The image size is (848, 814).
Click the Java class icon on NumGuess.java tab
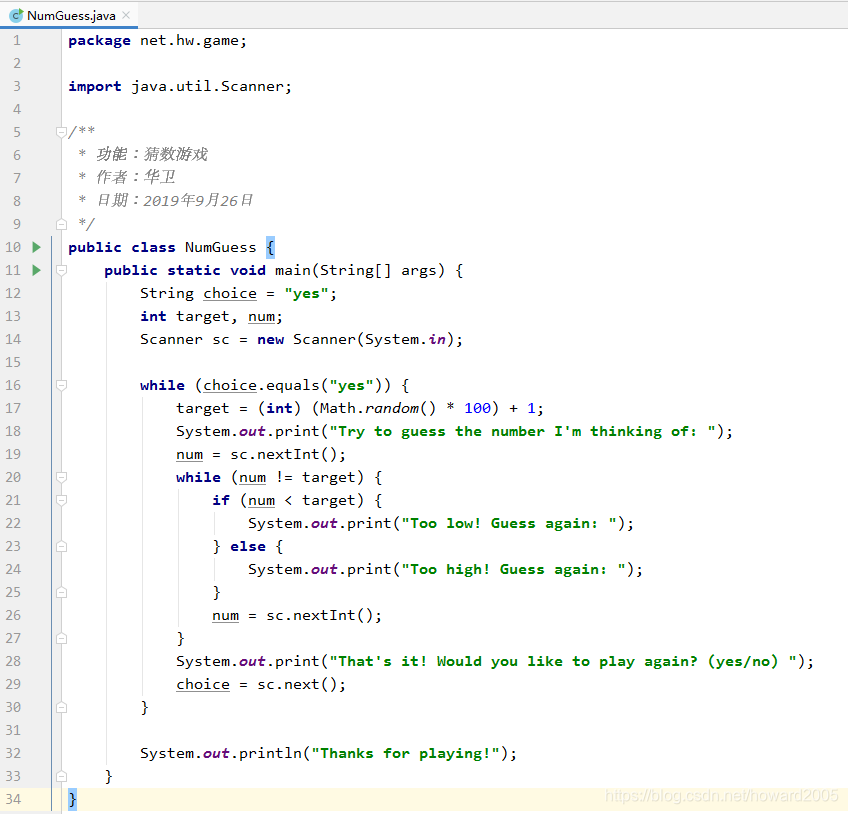[x=16, y=16]
